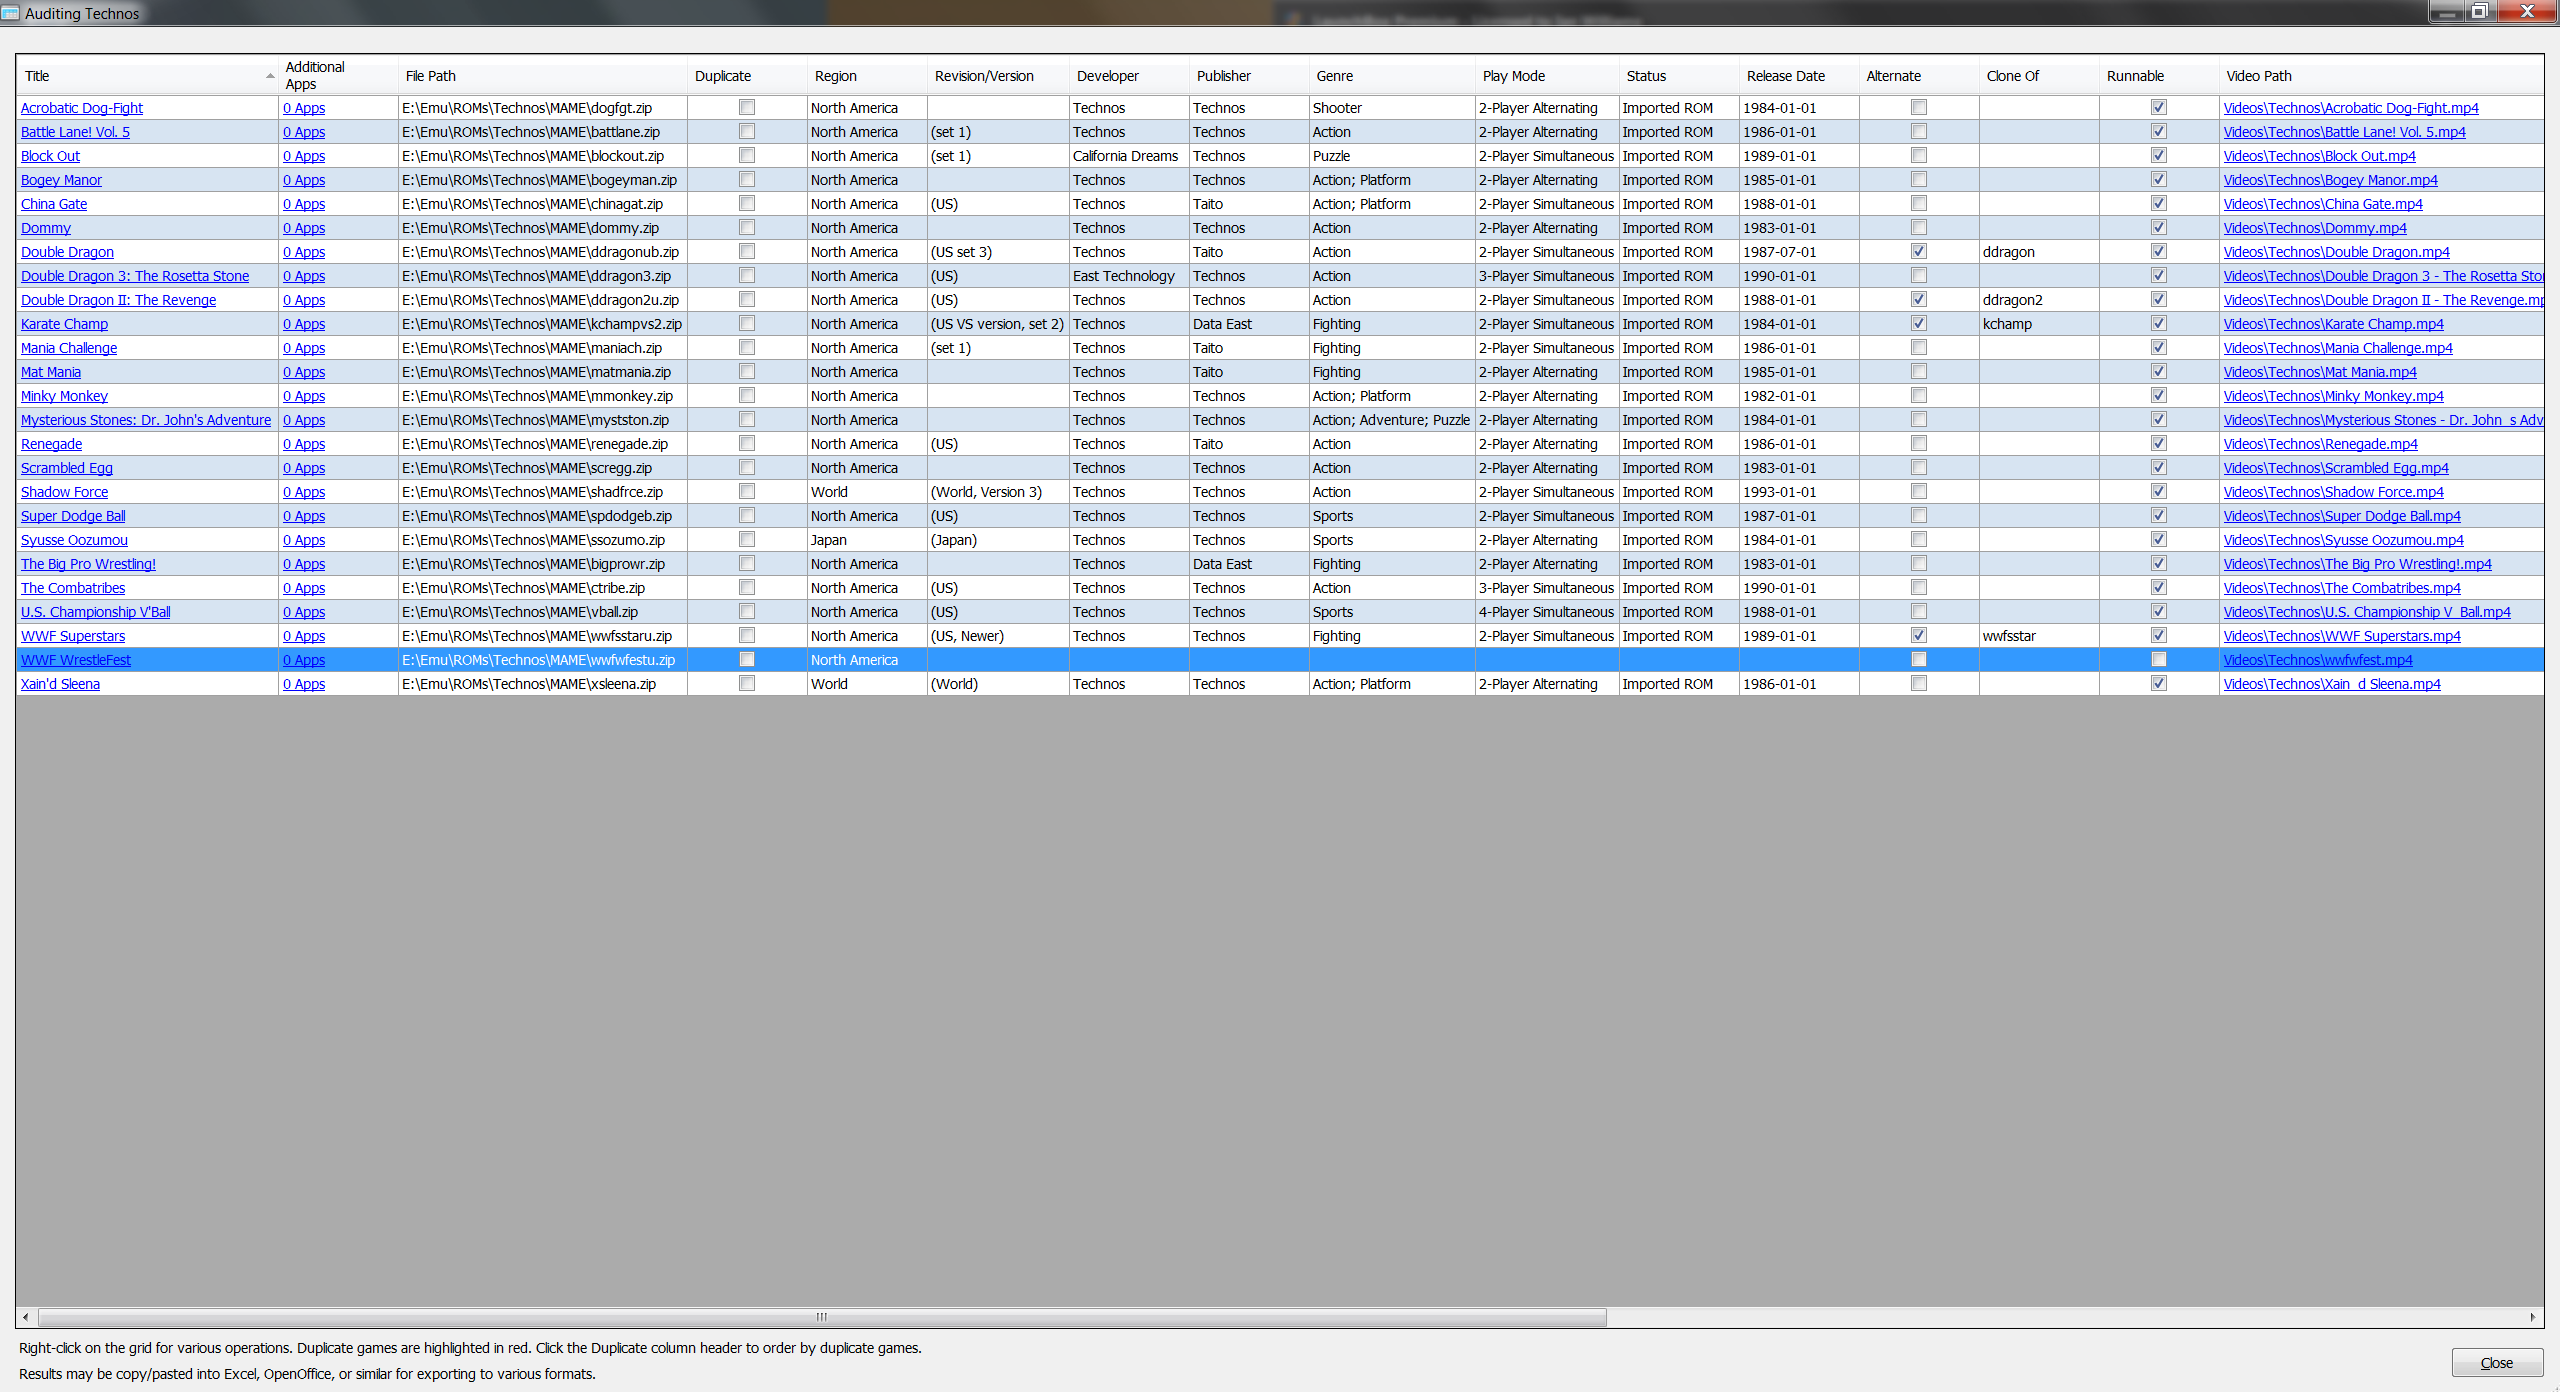This screenshot has width=2560, height=1392.
Task: Open the Mat Mania 0 Apps link
Action: 304,372
